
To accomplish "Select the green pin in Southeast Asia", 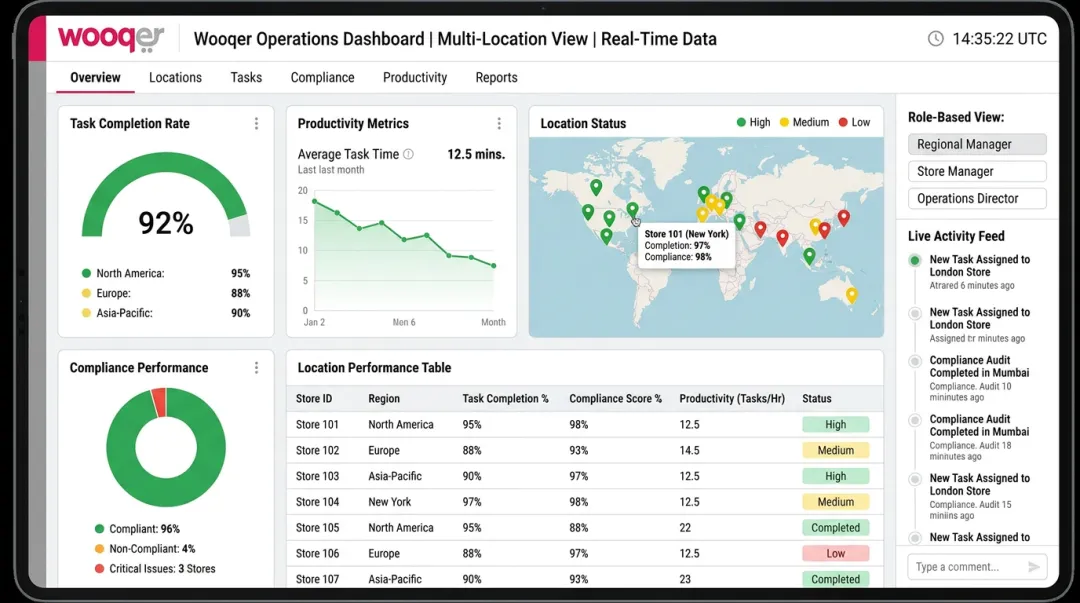I will [809, 256].
